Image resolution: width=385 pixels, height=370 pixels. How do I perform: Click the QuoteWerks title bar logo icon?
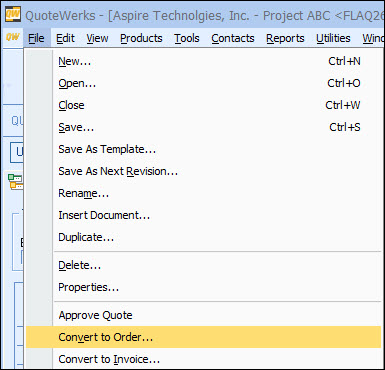12,15
